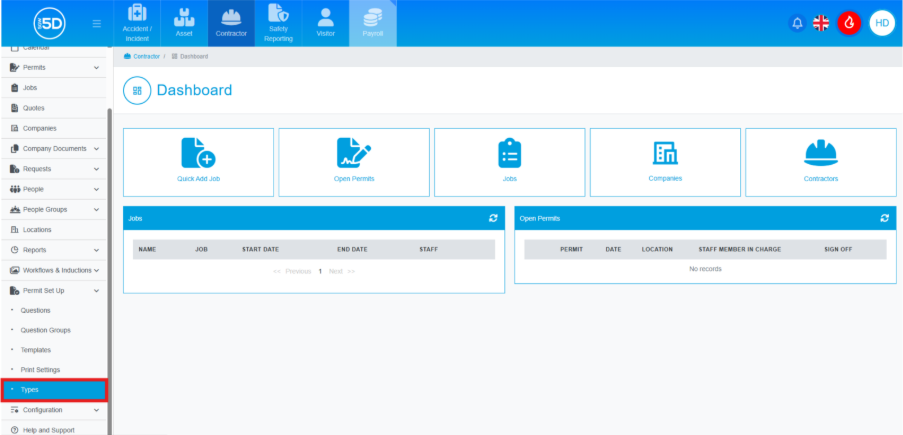Open the HD user avatar menu
Image resolution: width=903 pixels, height=435 pixels.
pyautogui.click(x=881, y=23)
